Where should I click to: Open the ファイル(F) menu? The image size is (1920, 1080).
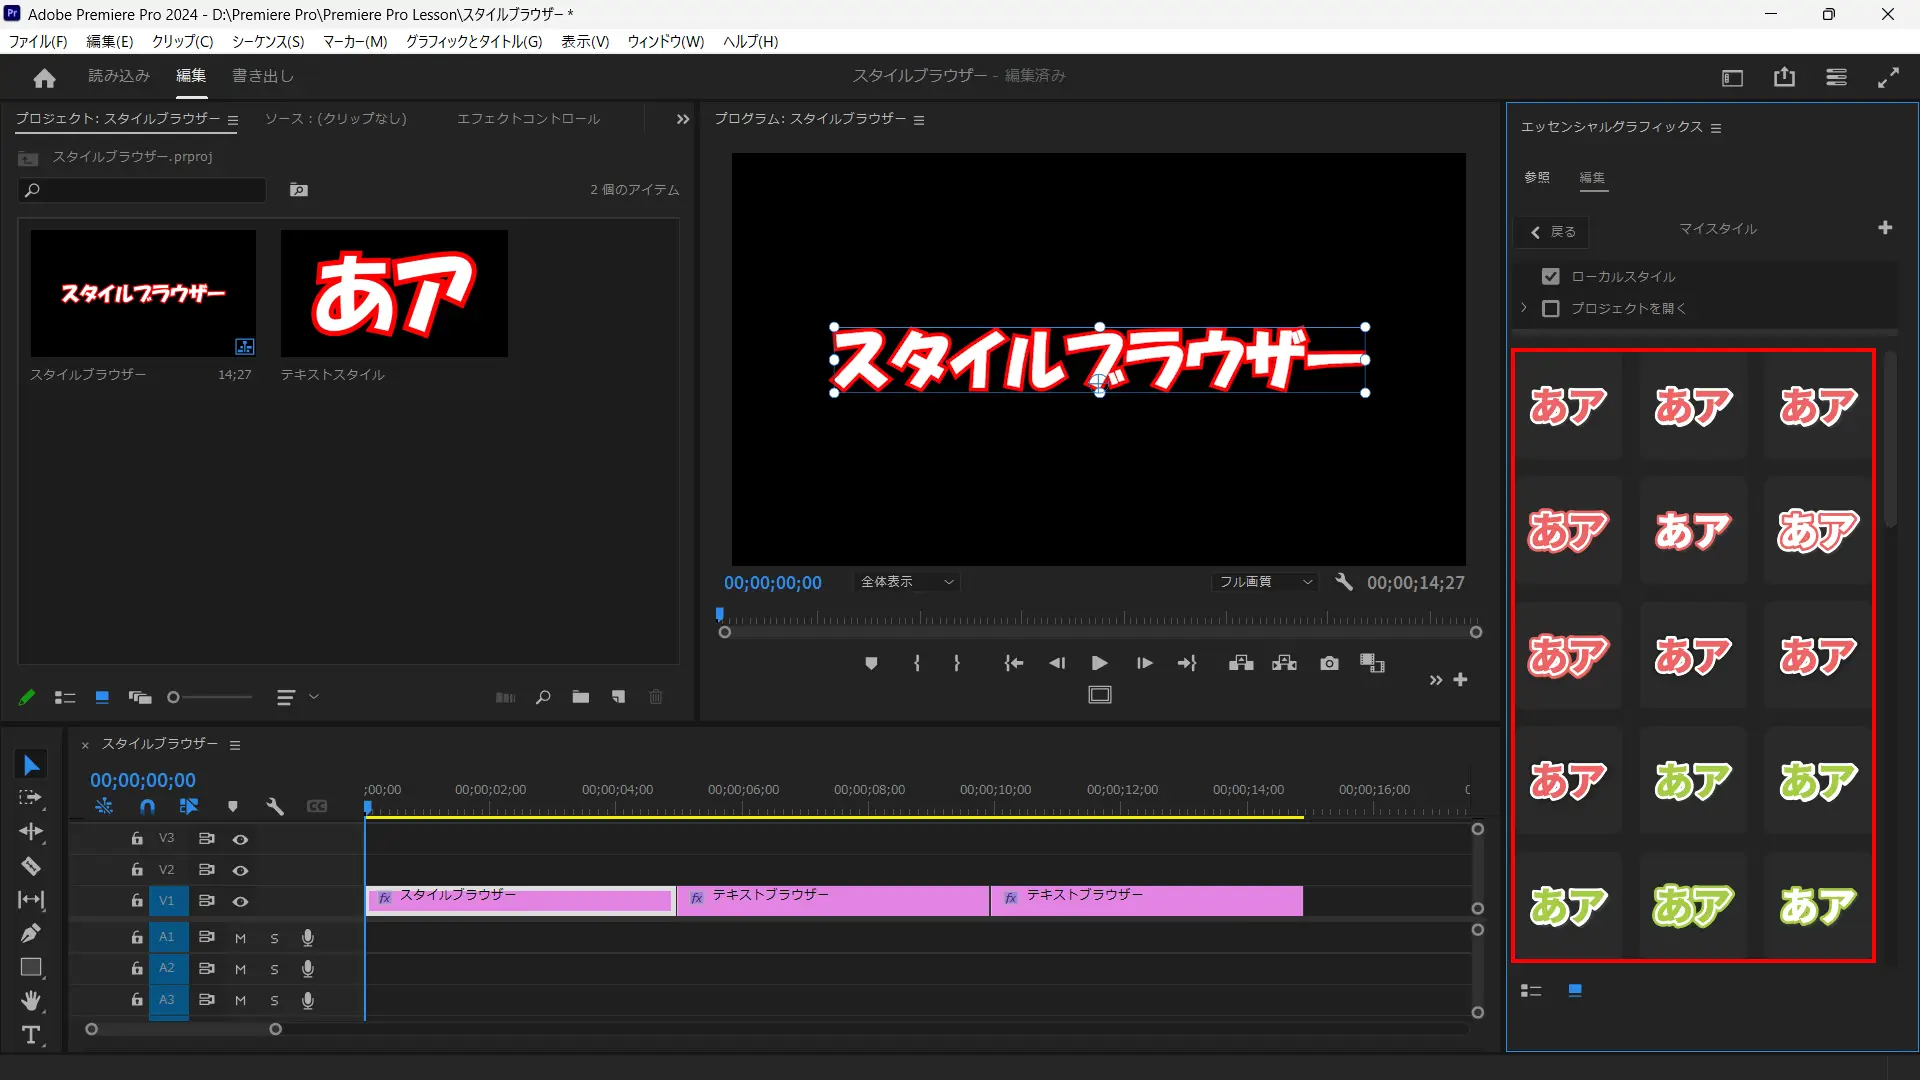[38, 41]
